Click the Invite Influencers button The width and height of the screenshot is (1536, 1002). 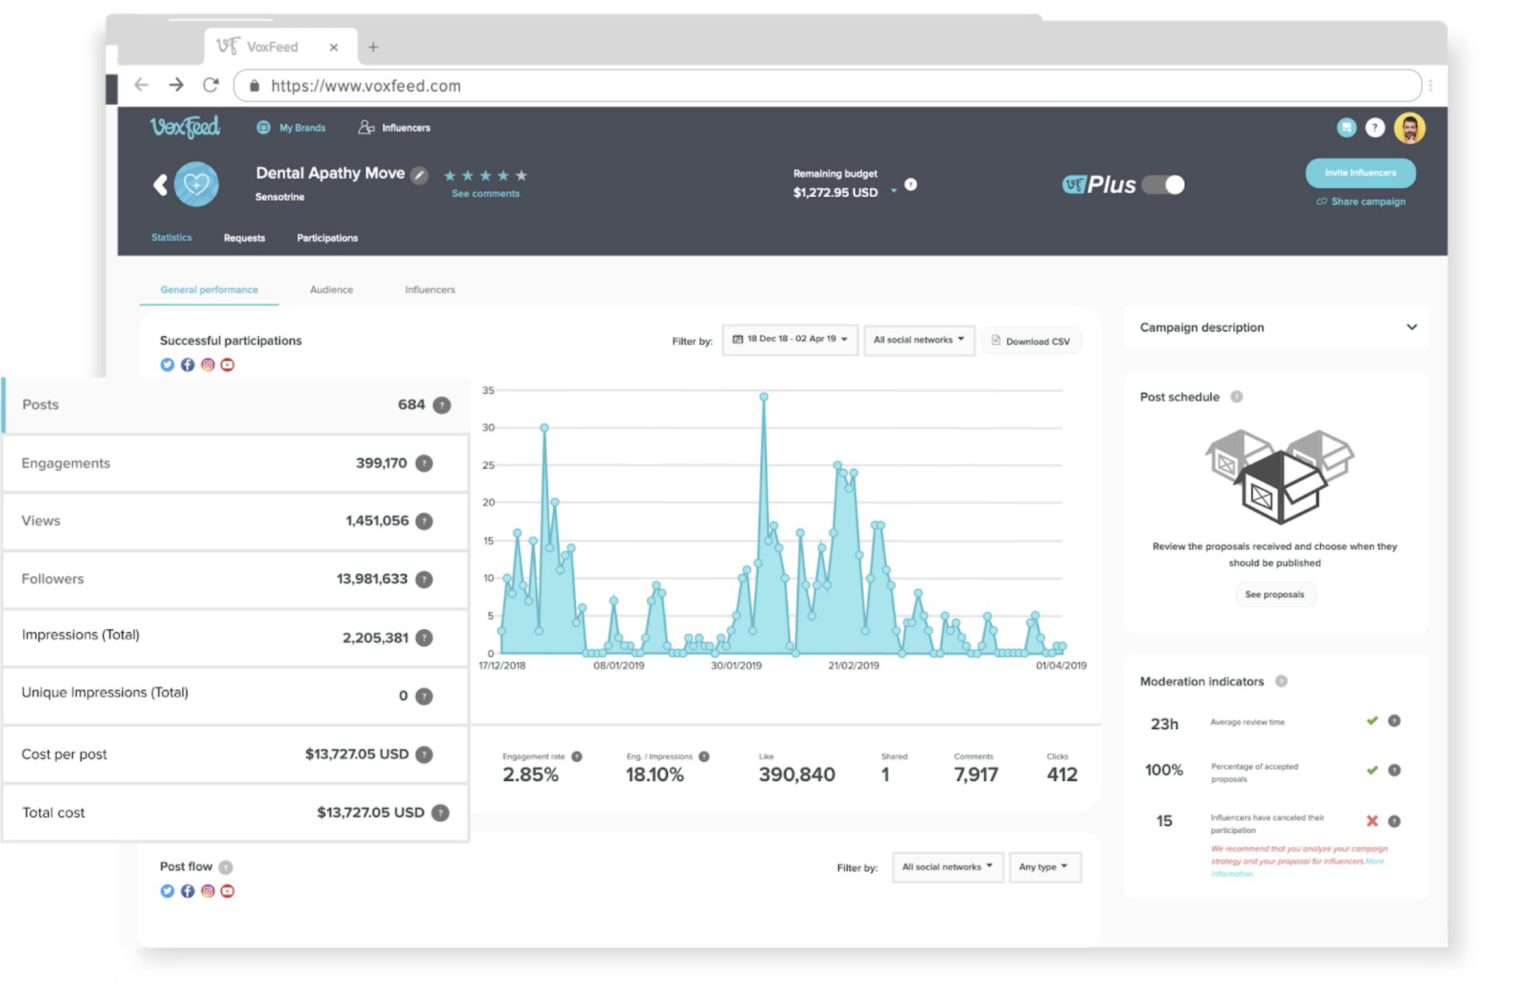pos(1360,172)
